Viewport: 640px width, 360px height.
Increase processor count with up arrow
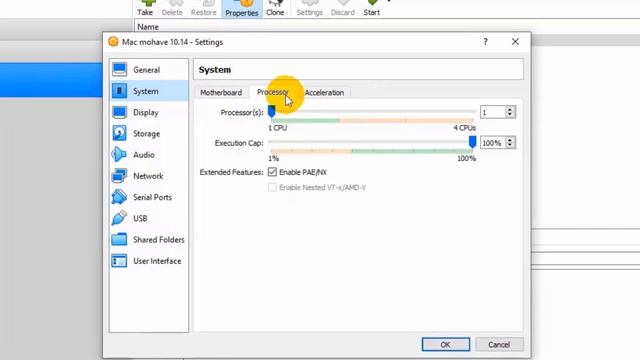510,109
